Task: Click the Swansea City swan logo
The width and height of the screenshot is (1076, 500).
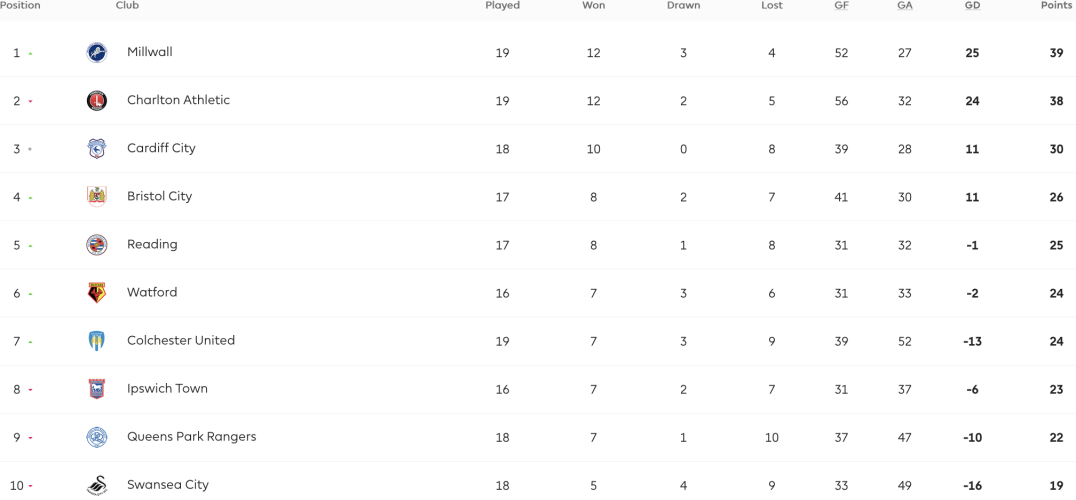Action: point(97,485)
